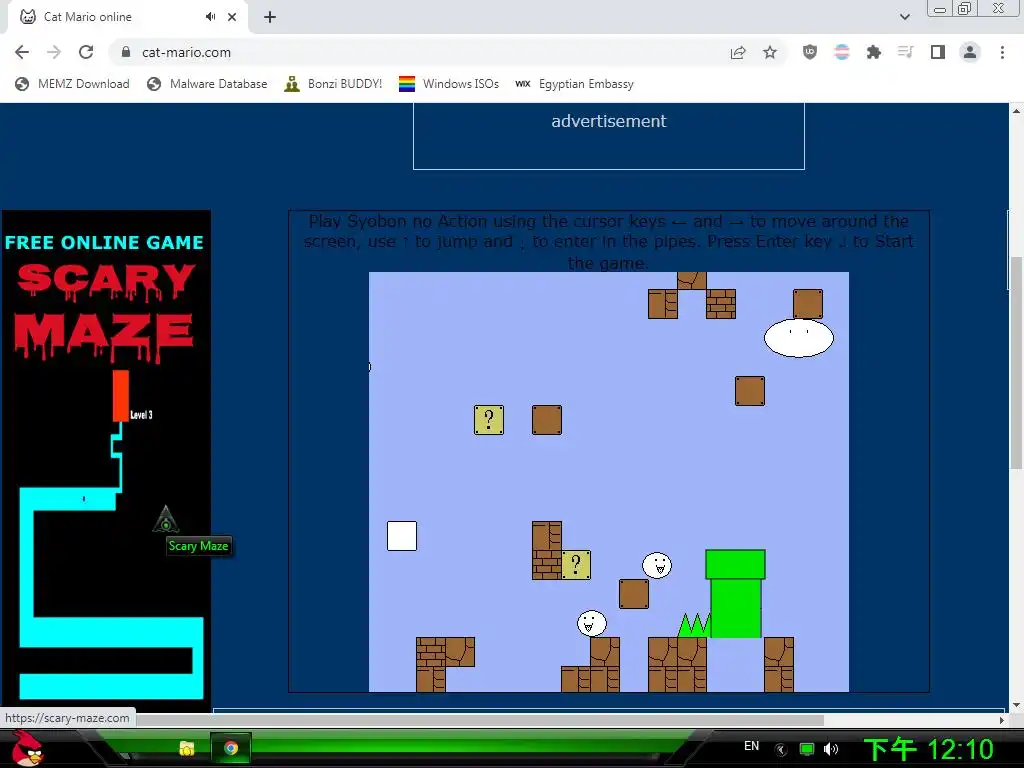Click the green warp pipe
1024x768 pixels.
(735, 594)
